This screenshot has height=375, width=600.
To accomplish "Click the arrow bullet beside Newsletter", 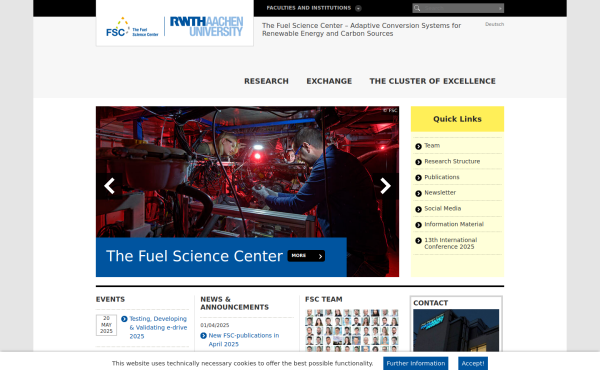I will pos(418,193).
